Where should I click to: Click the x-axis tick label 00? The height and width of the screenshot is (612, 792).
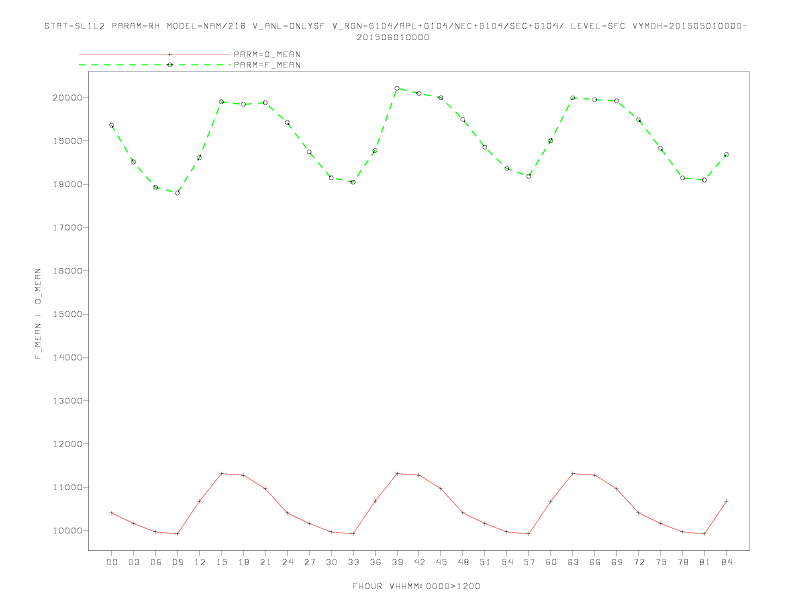(x=112, y=562)
